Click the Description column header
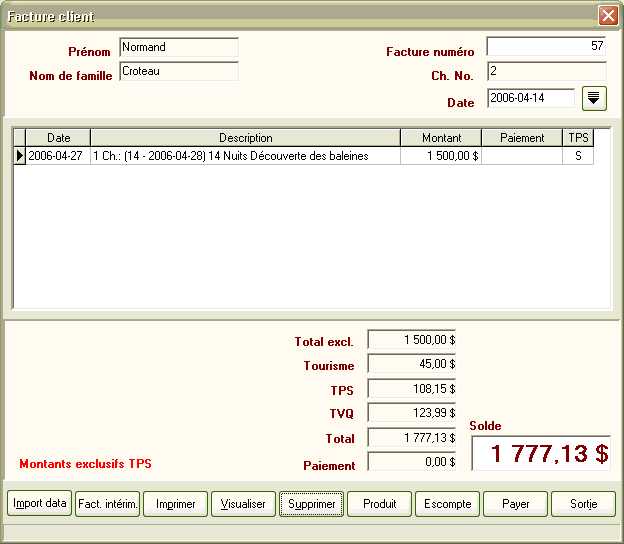 [x=245, y=138]
